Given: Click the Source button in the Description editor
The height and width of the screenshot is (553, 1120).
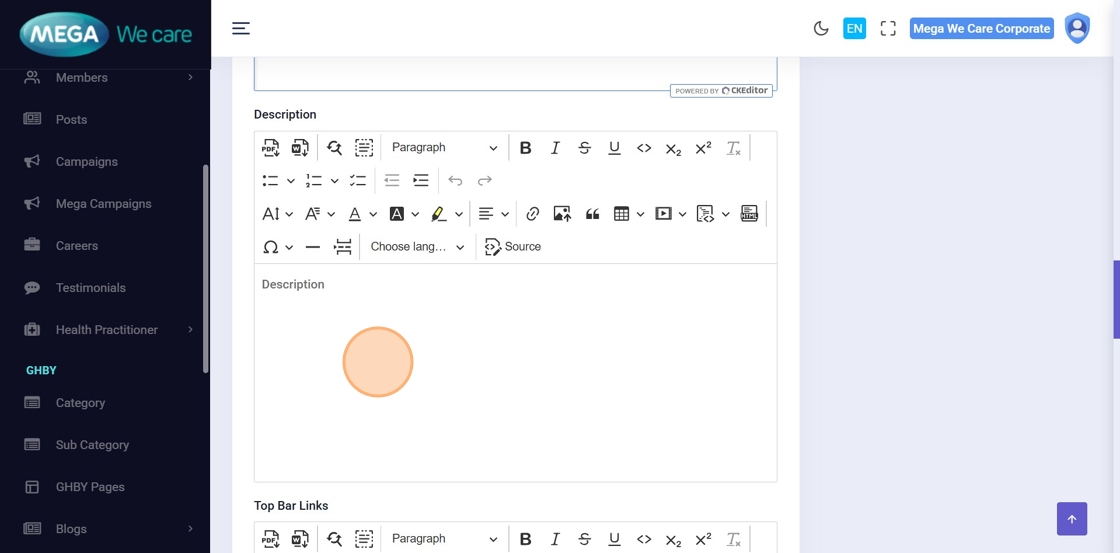Looking at the screenshot, I should pos(513,247).
